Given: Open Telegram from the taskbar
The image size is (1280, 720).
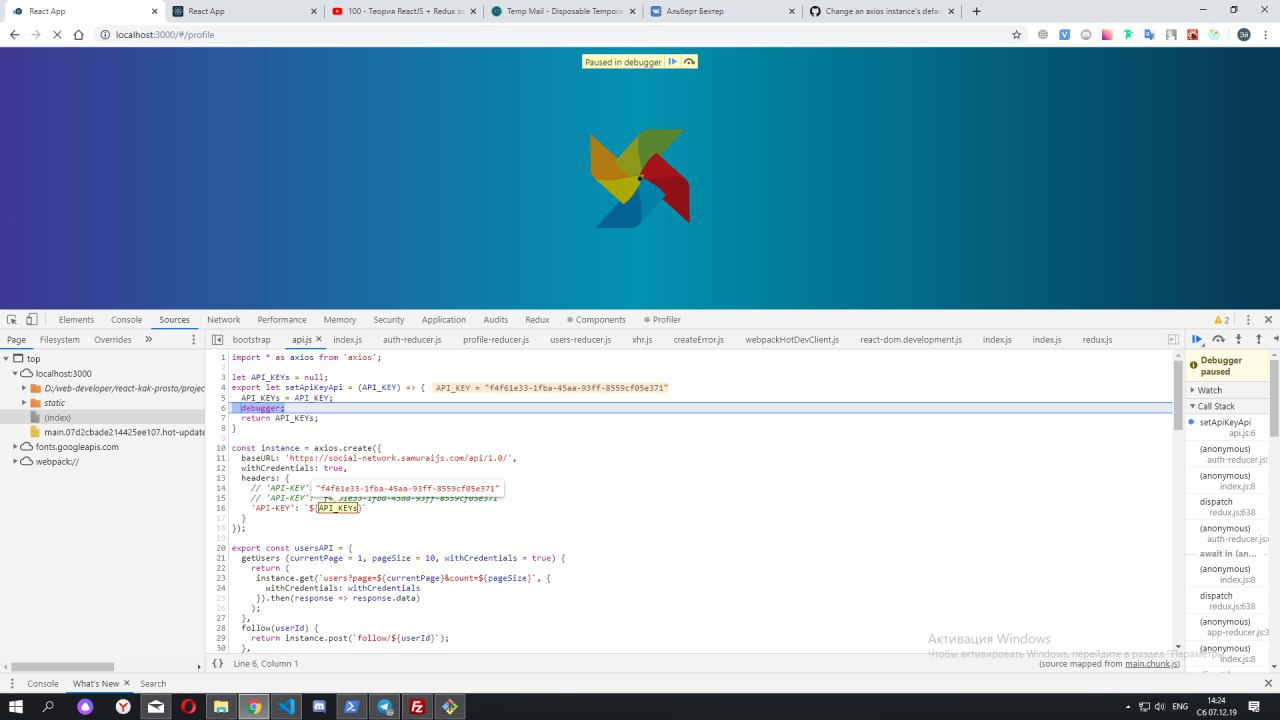Looking at the screenshot, I should (385, 706).
